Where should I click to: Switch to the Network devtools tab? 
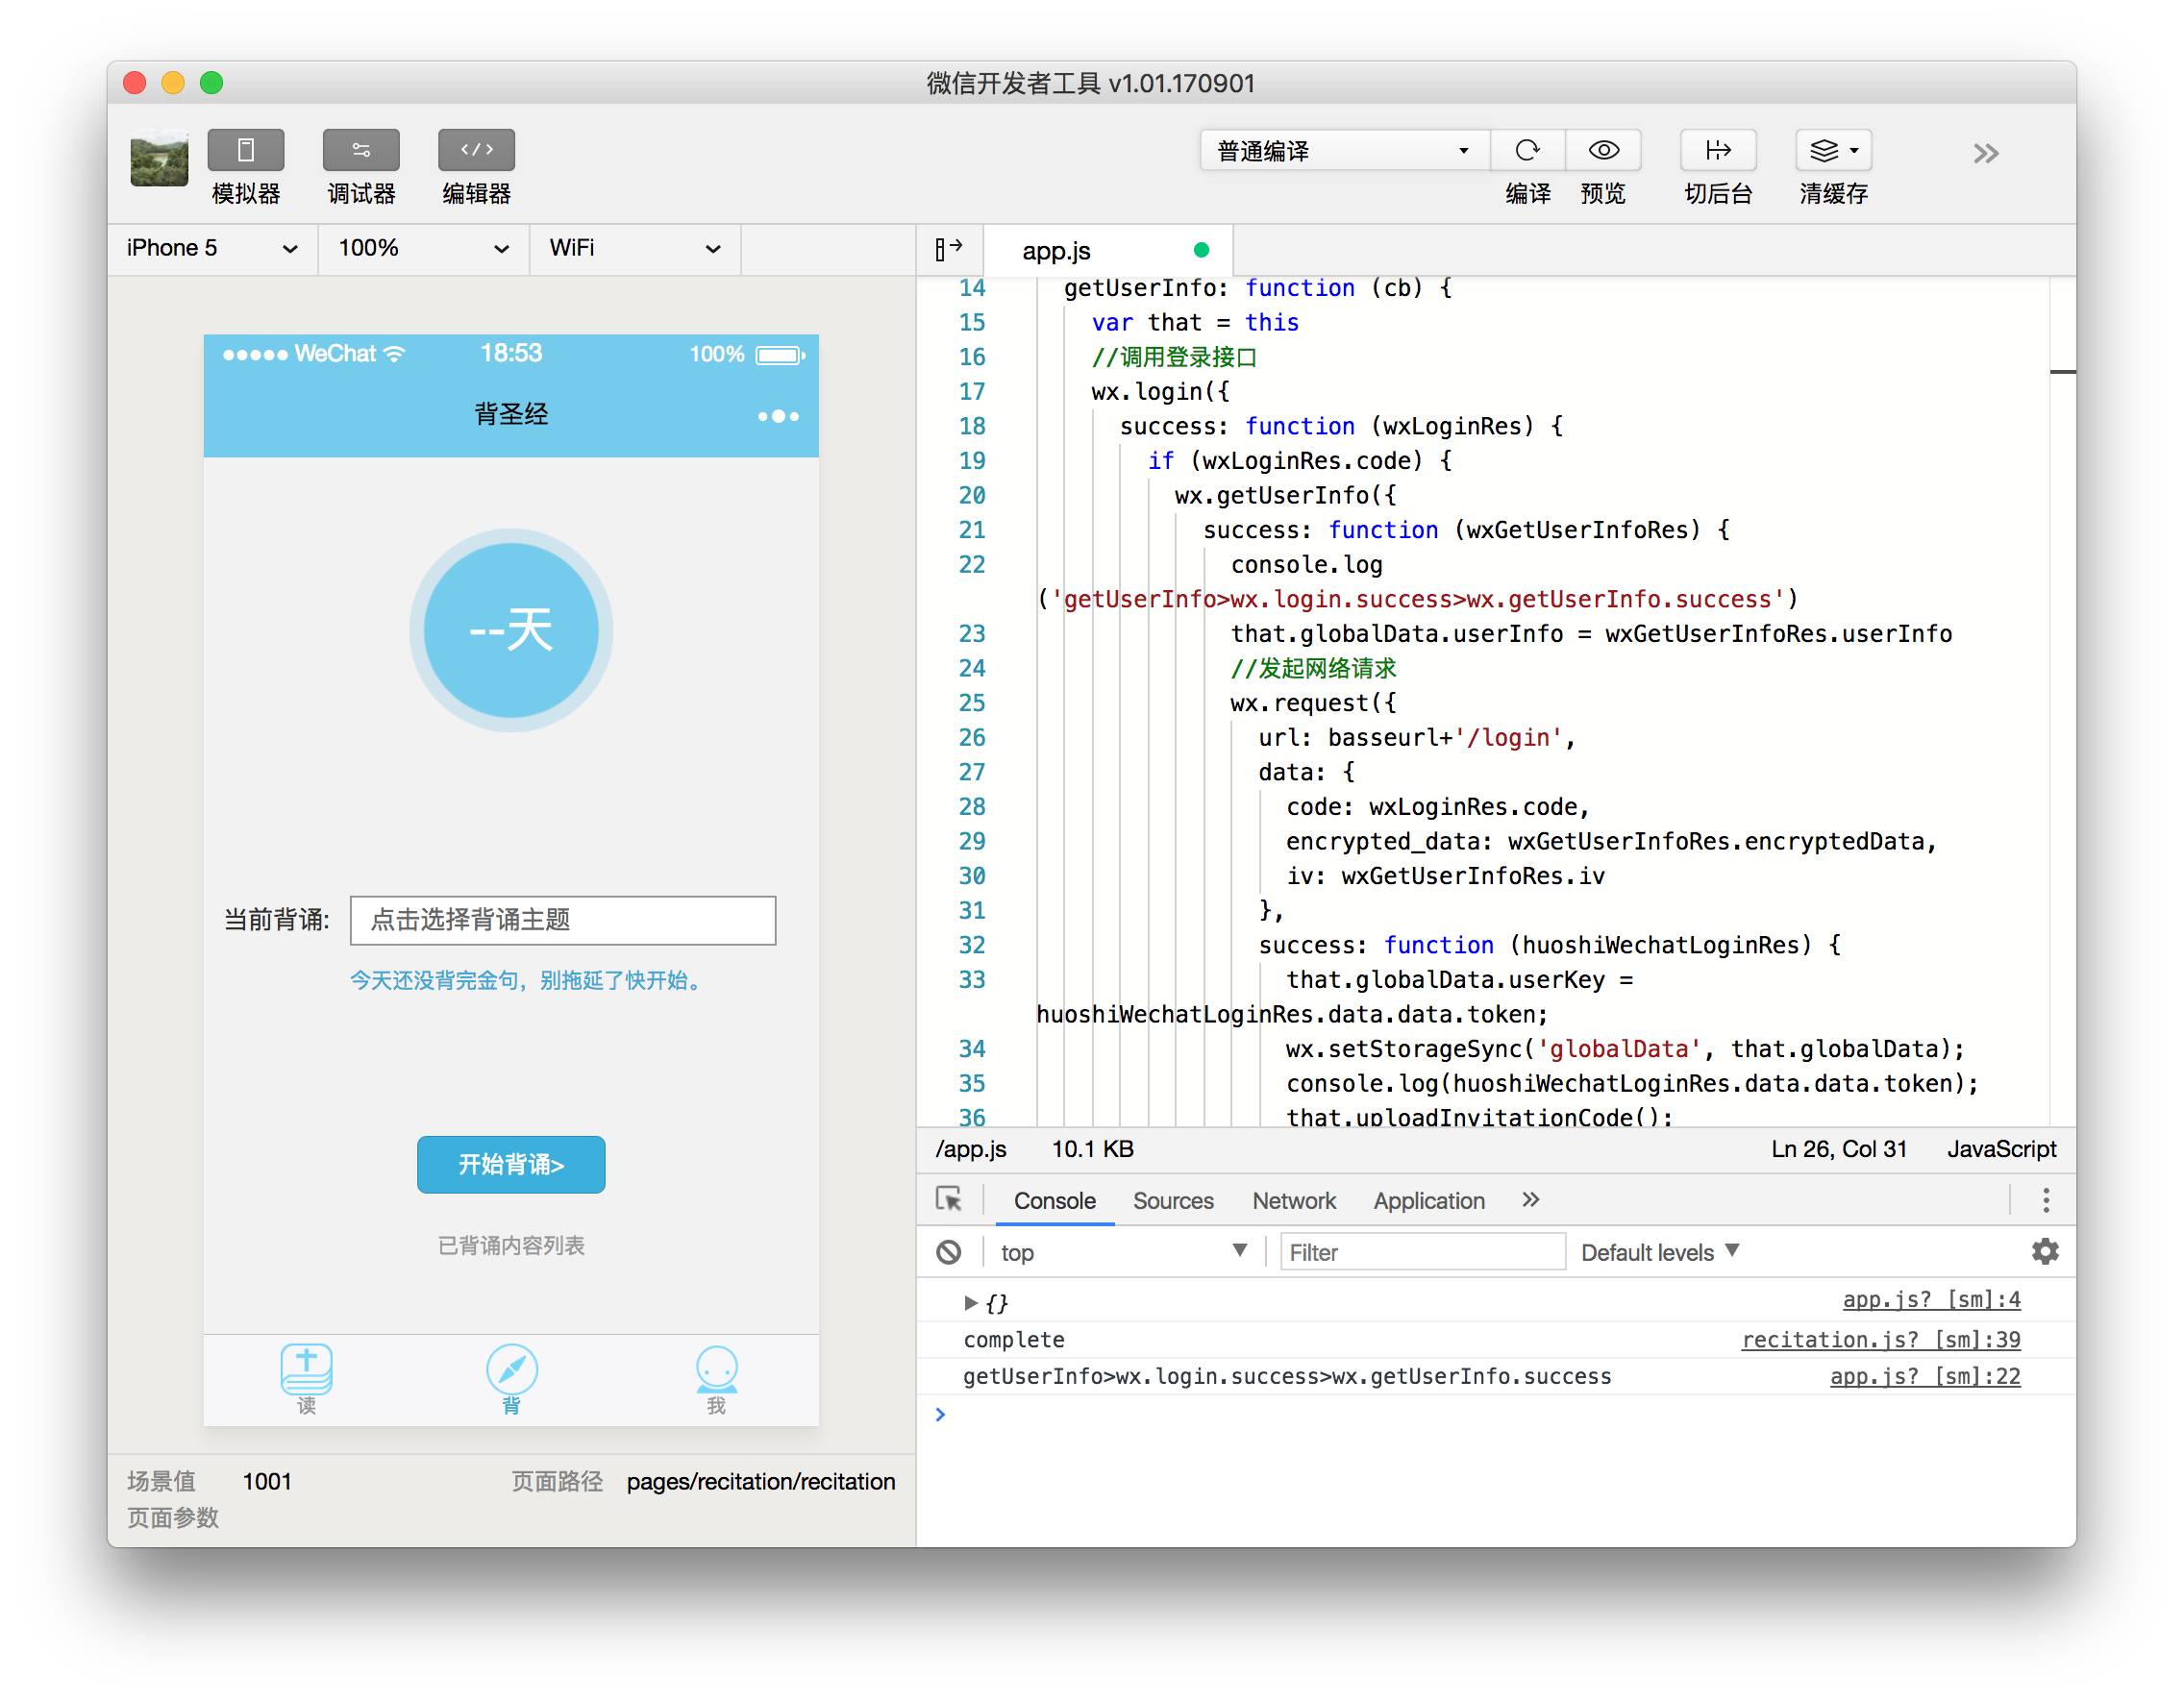click(1293, 1201)
